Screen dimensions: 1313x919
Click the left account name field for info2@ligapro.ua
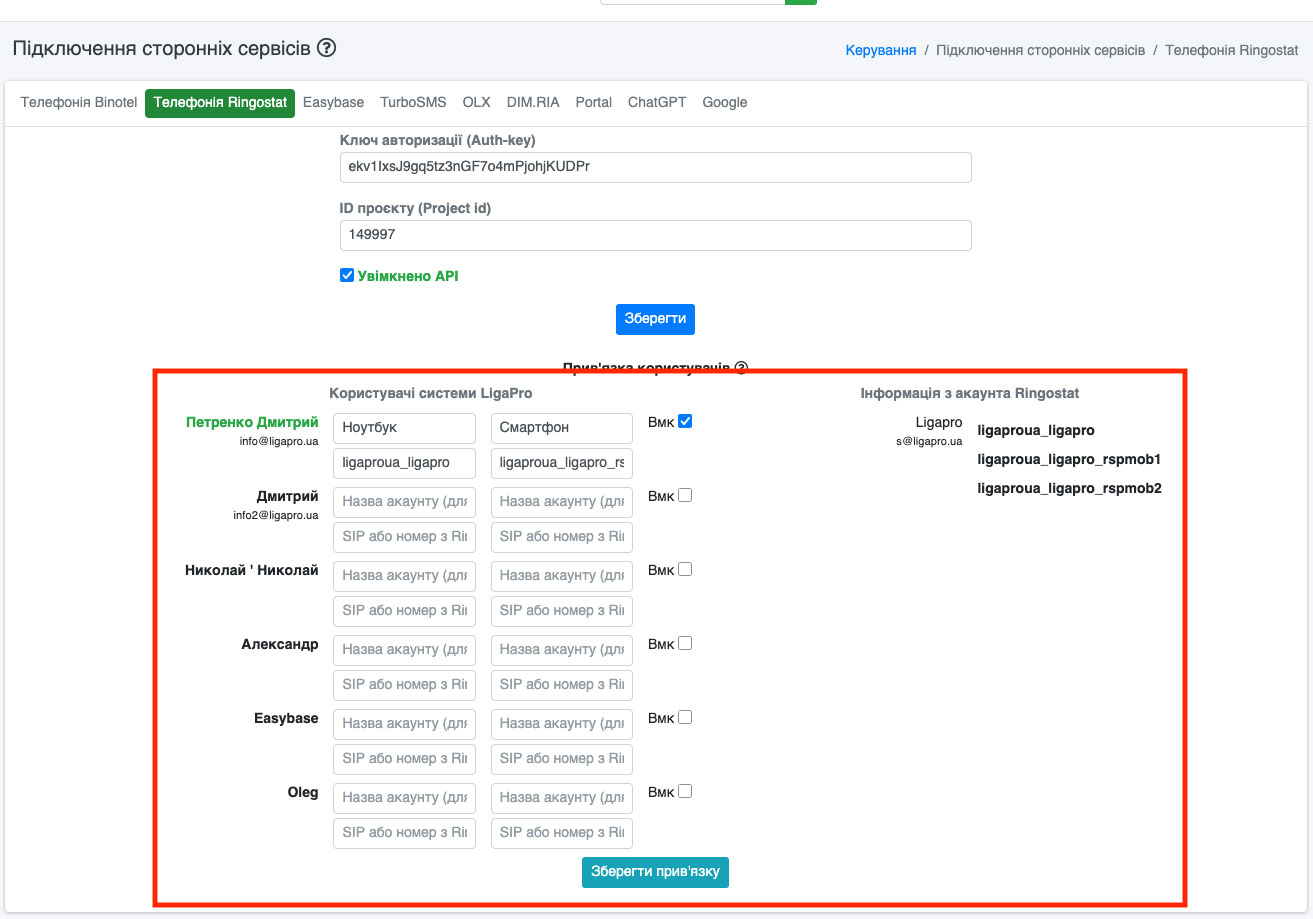tap(404, 502)
